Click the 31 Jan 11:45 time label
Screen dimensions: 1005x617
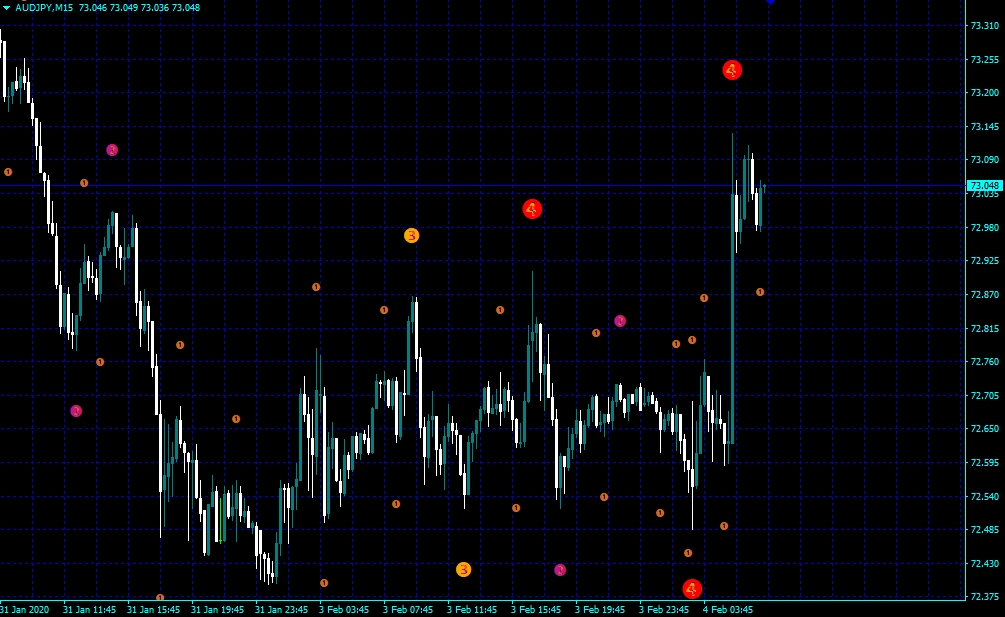point(89,609)
